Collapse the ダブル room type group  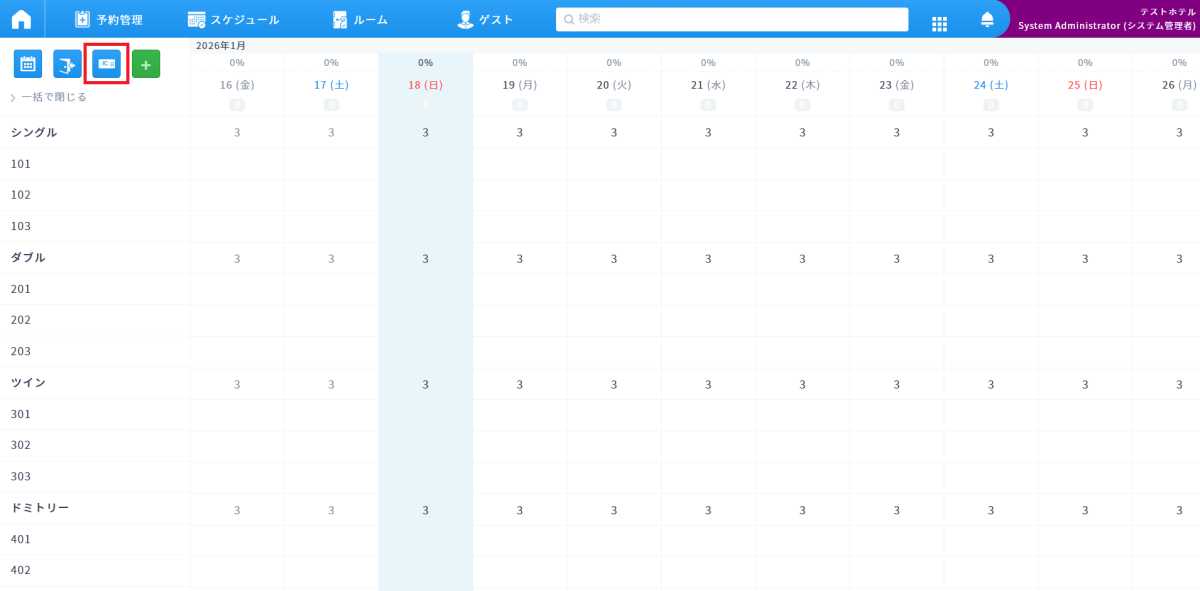pyautogui.click(x=28, y=257)
